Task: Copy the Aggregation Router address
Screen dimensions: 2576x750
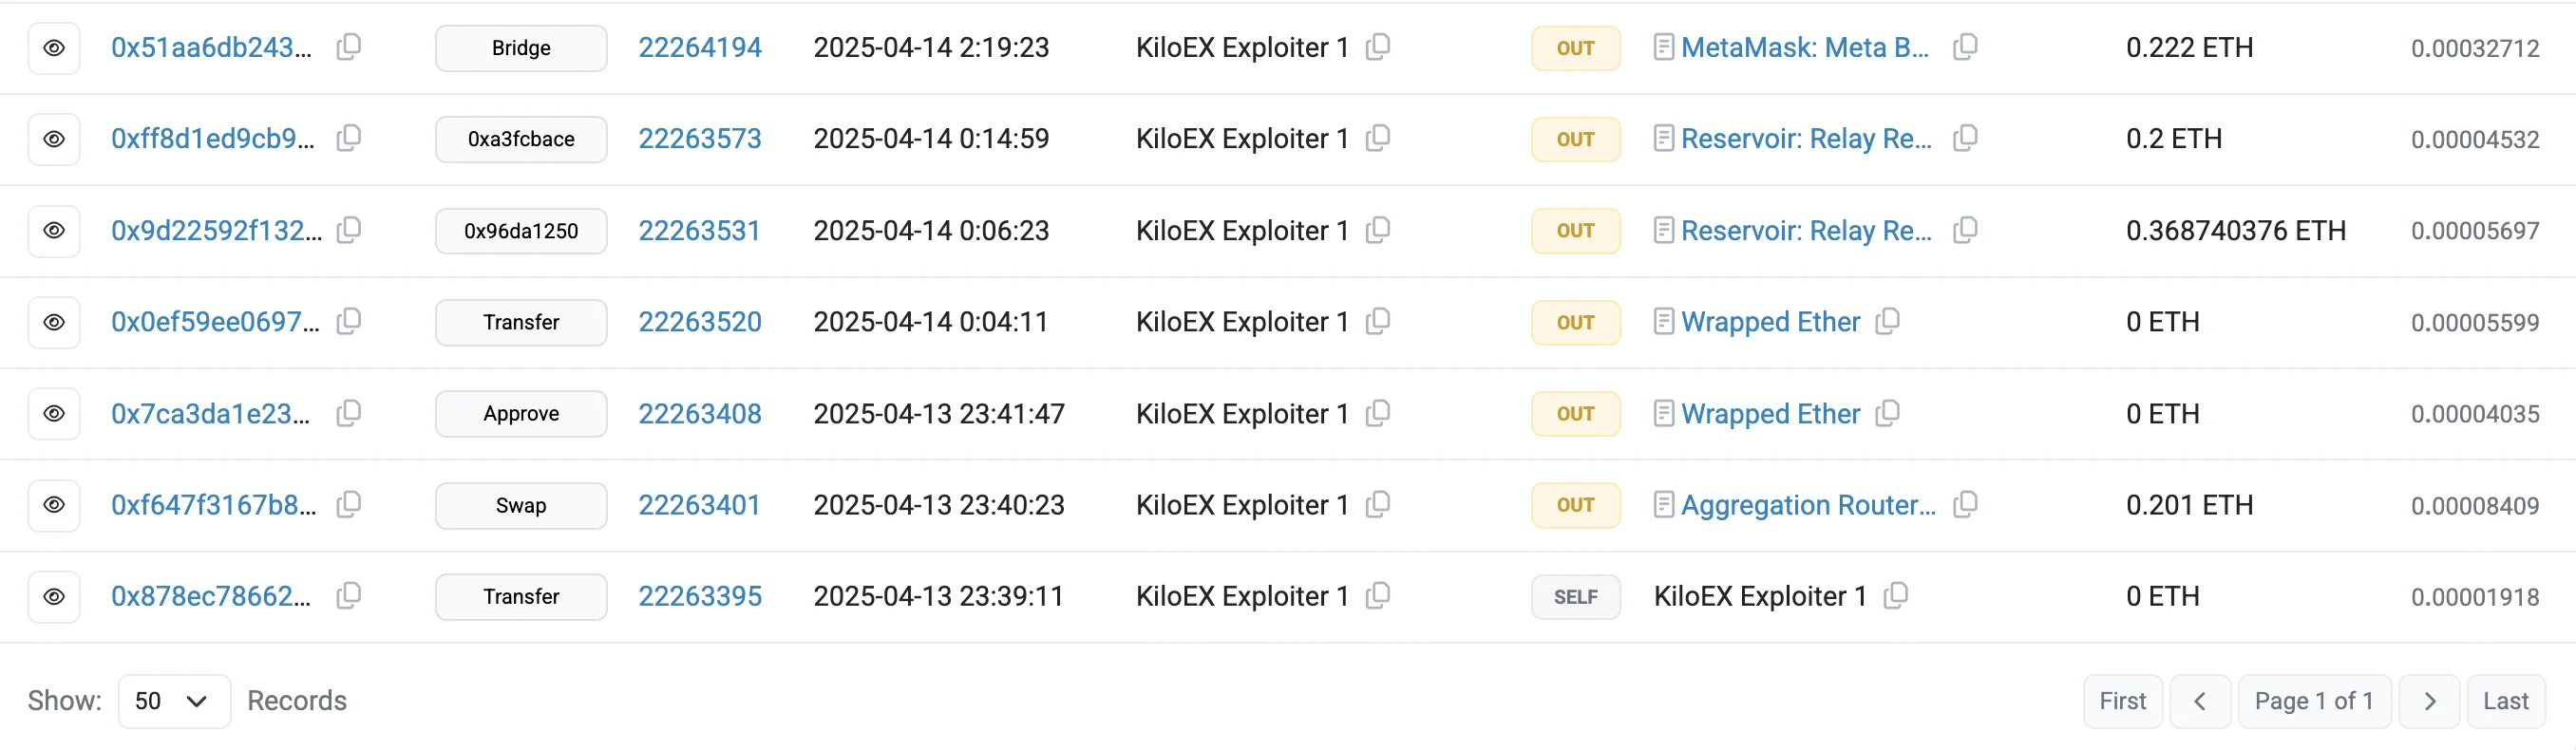Action: tap(1965, 505)
